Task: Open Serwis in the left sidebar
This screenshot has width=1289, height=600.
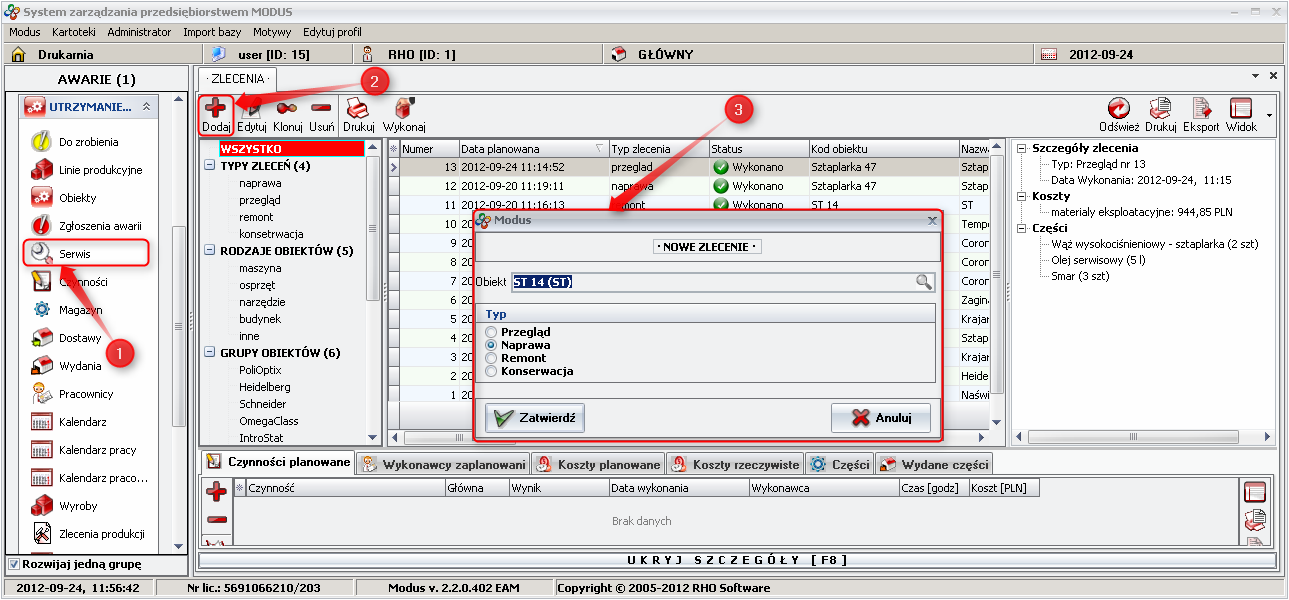Action: click(74, 254)
